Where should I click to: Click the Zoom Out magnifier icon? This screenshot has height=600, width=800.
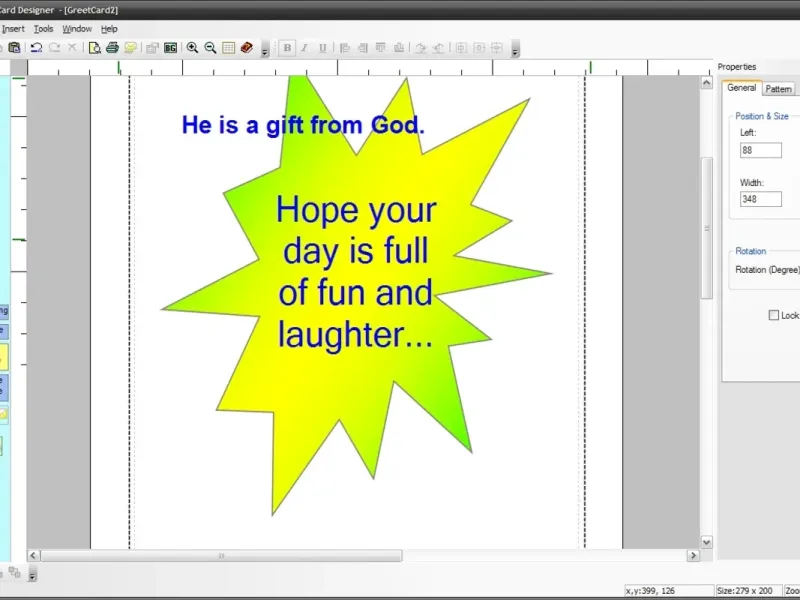point(210,47)
